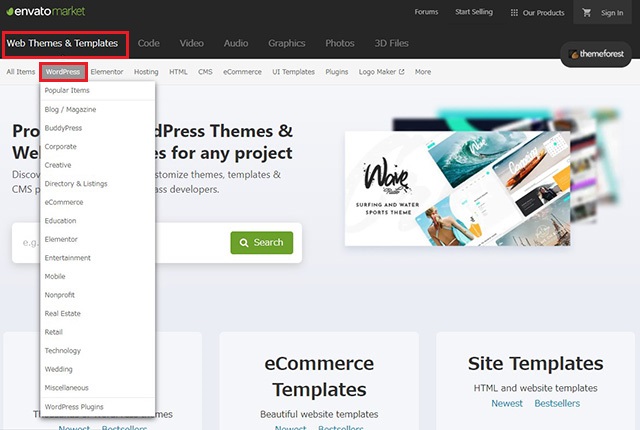640x430 pixels.
Task: Click the Envato Market logo
Action: click(46, 11)
